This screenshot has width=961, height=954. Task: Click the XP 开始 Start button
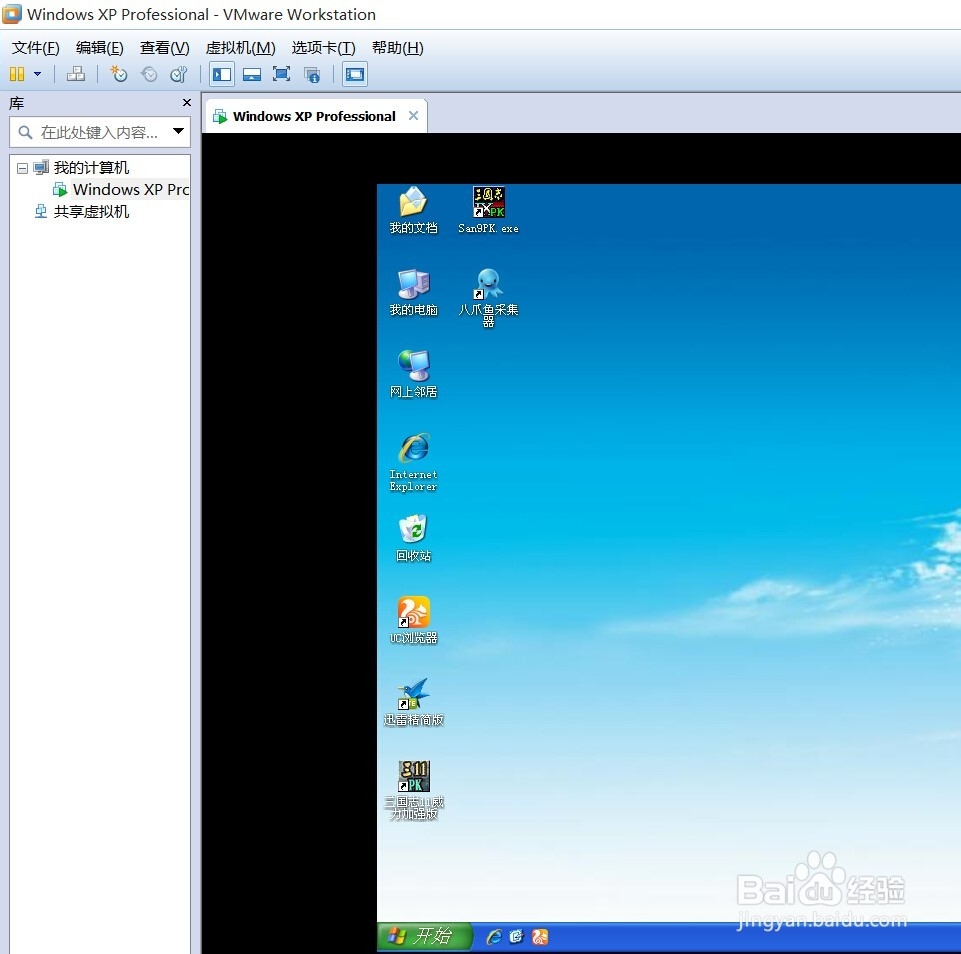[424, 936]
